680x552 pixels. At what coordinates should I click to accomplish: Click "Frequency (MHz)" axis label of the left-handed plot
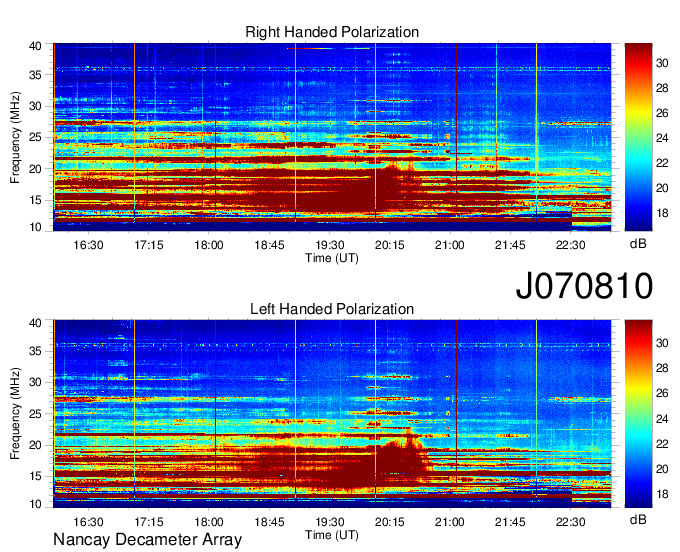point(16,414)
